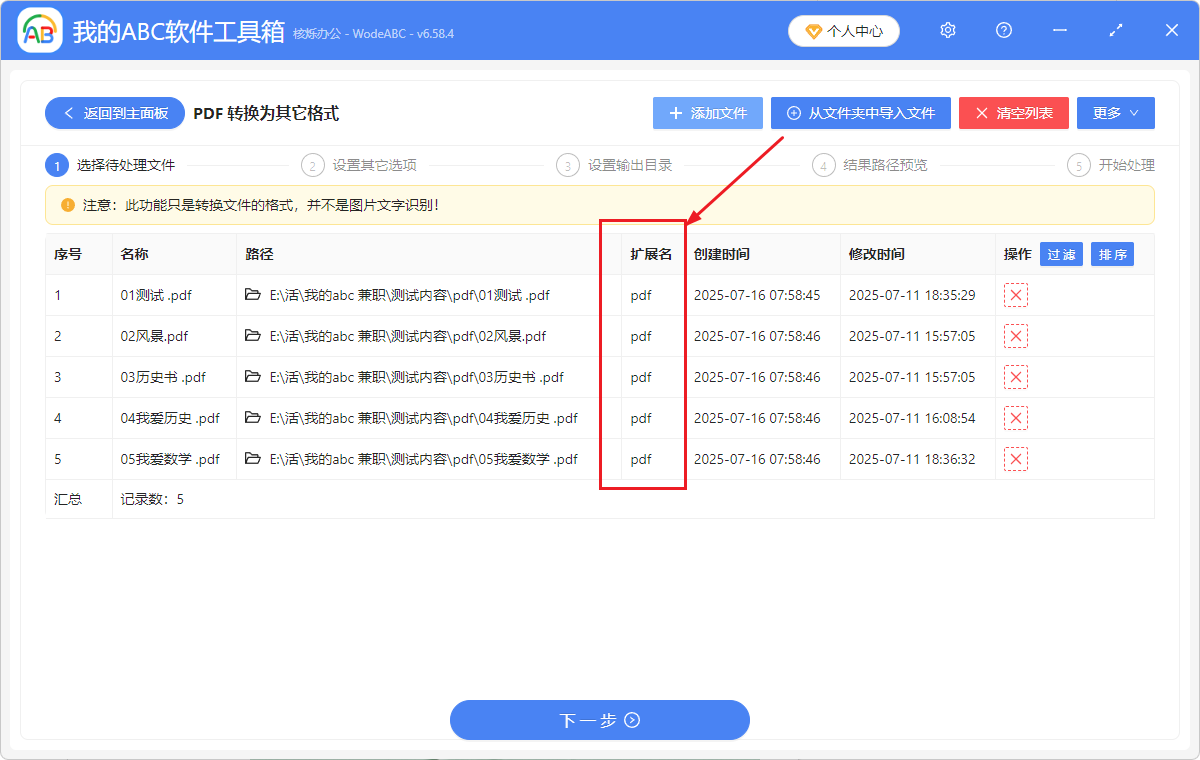Delete 05我爱数学.pdf from the list
Screen dimensions: 1200x760
1015,458
